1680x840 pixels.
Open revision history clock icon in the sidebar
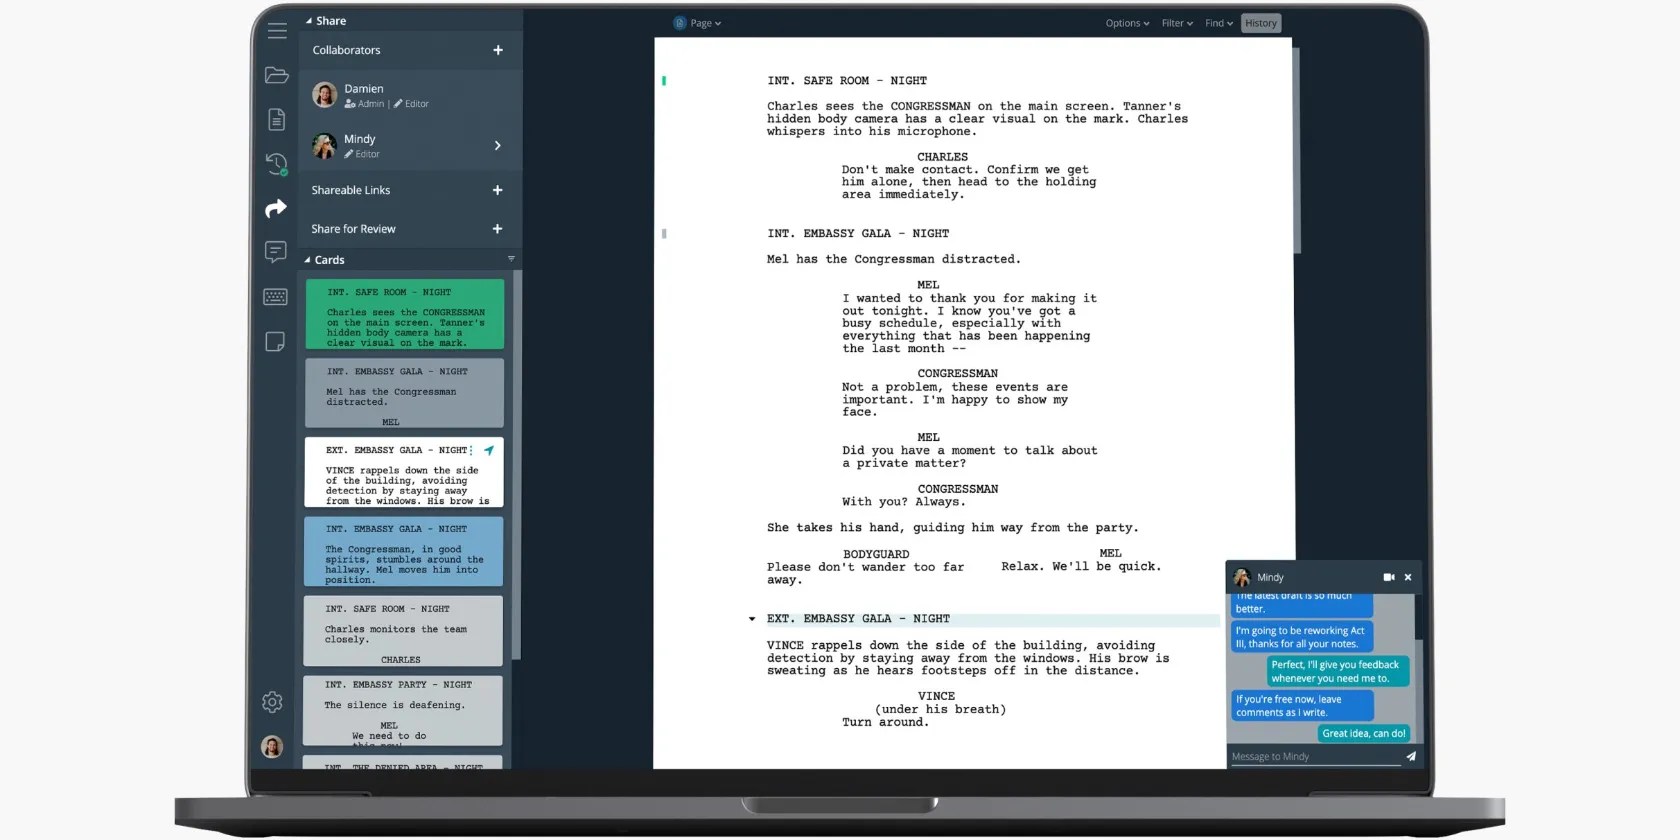[276, 164]
